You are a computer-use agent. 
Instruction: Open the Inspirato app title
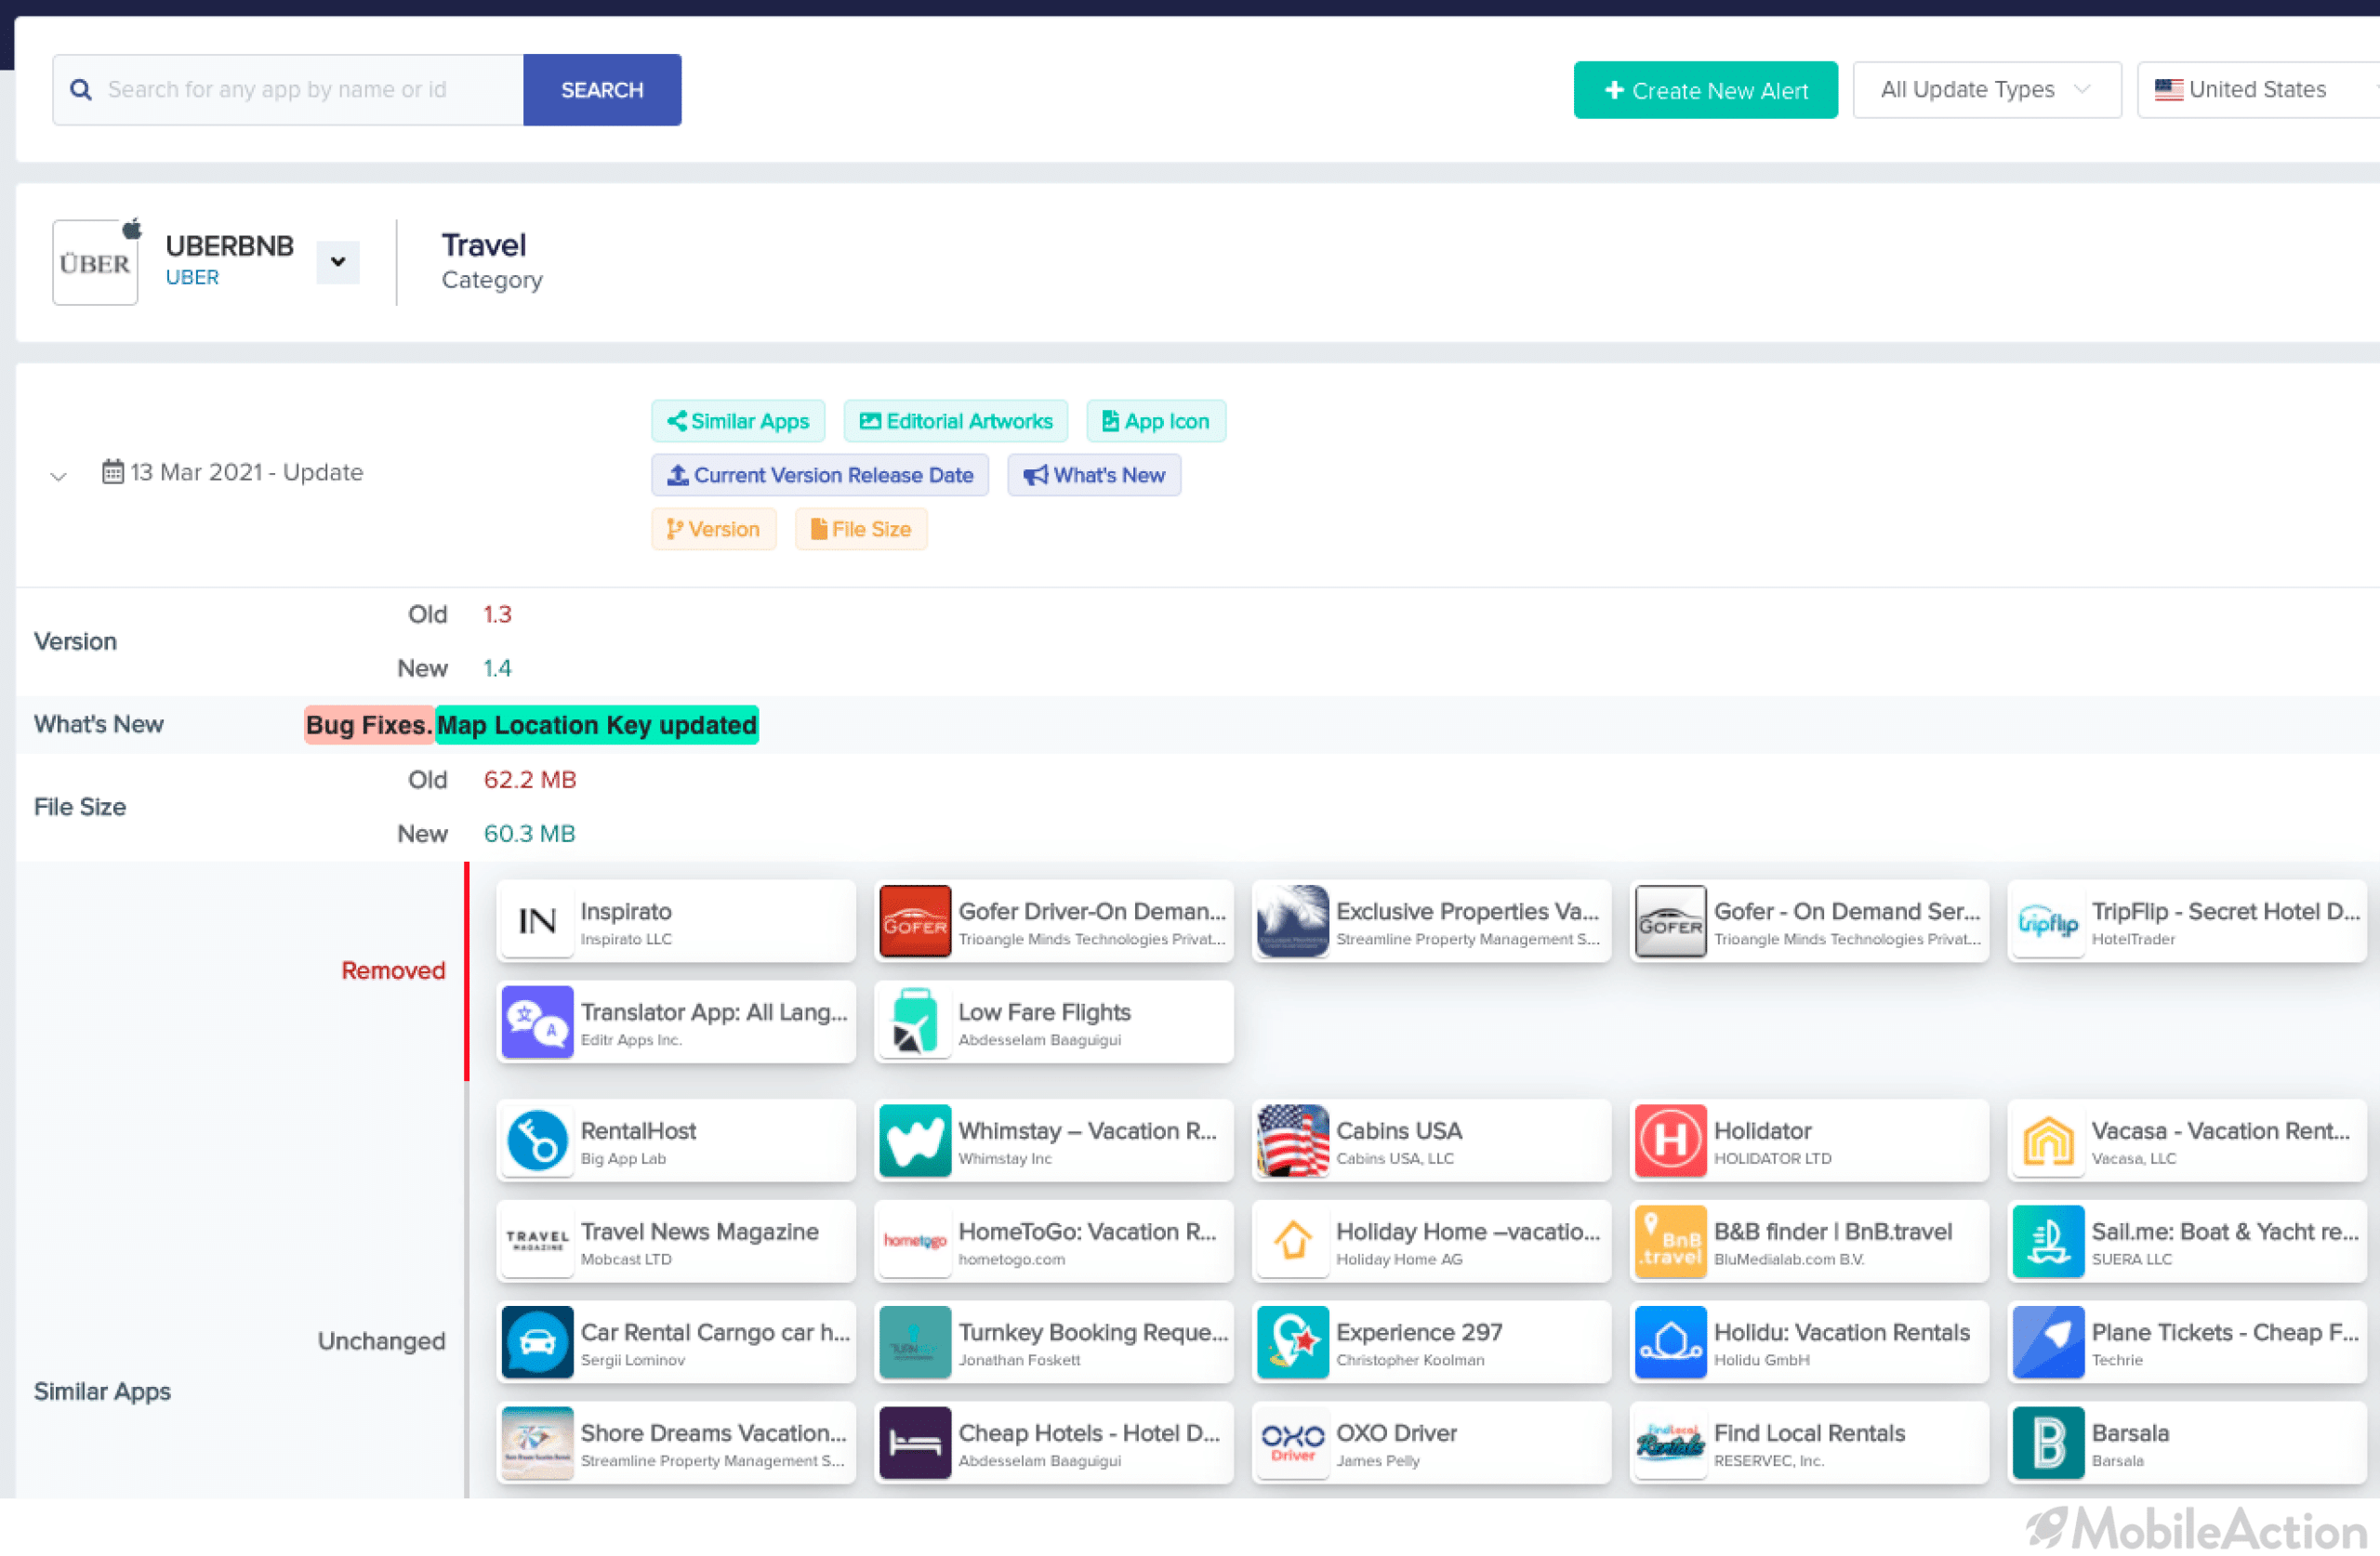[626, 911]
